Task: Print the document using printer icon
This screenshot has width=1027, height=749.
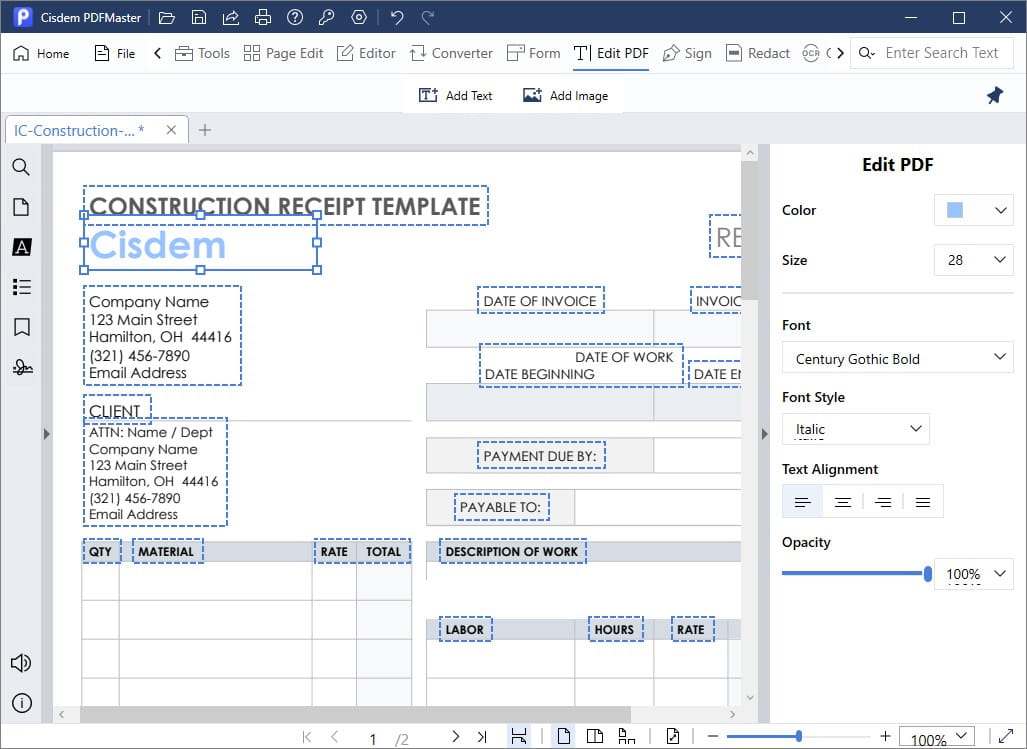Action: pyautogui.click(x=263, y=18)
